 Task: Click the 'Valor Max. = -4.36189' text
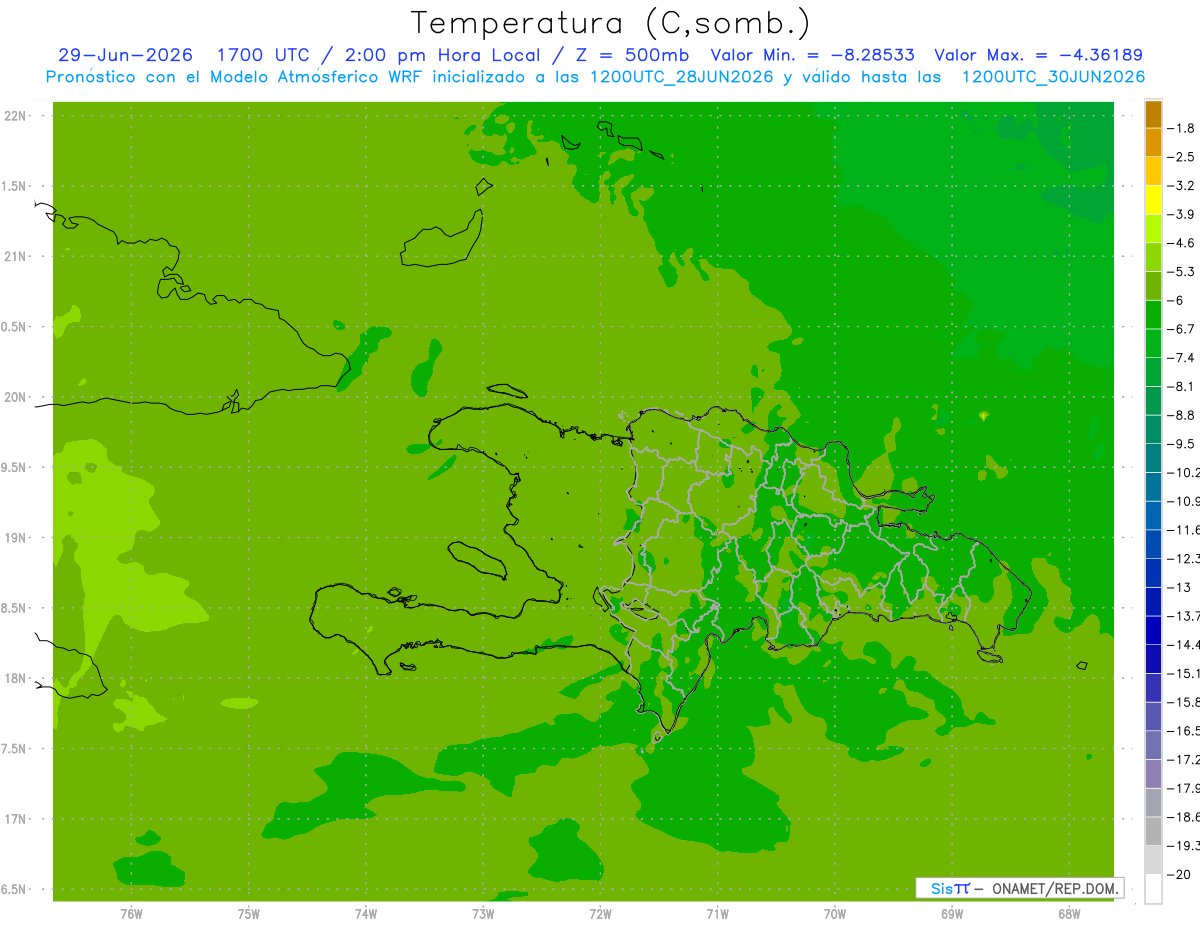1038,55
